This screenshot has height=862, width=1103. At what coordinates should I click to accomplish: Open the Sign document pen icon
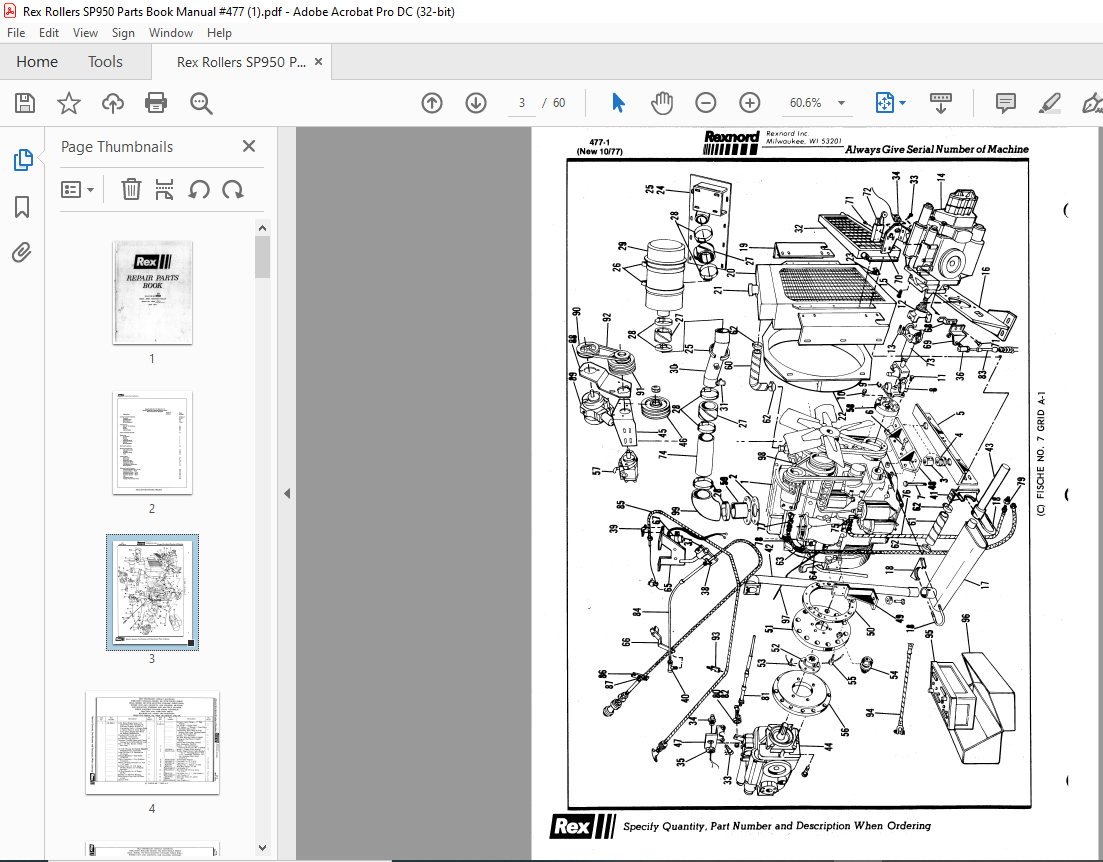pyautogui.click(x=1092, y=103)
